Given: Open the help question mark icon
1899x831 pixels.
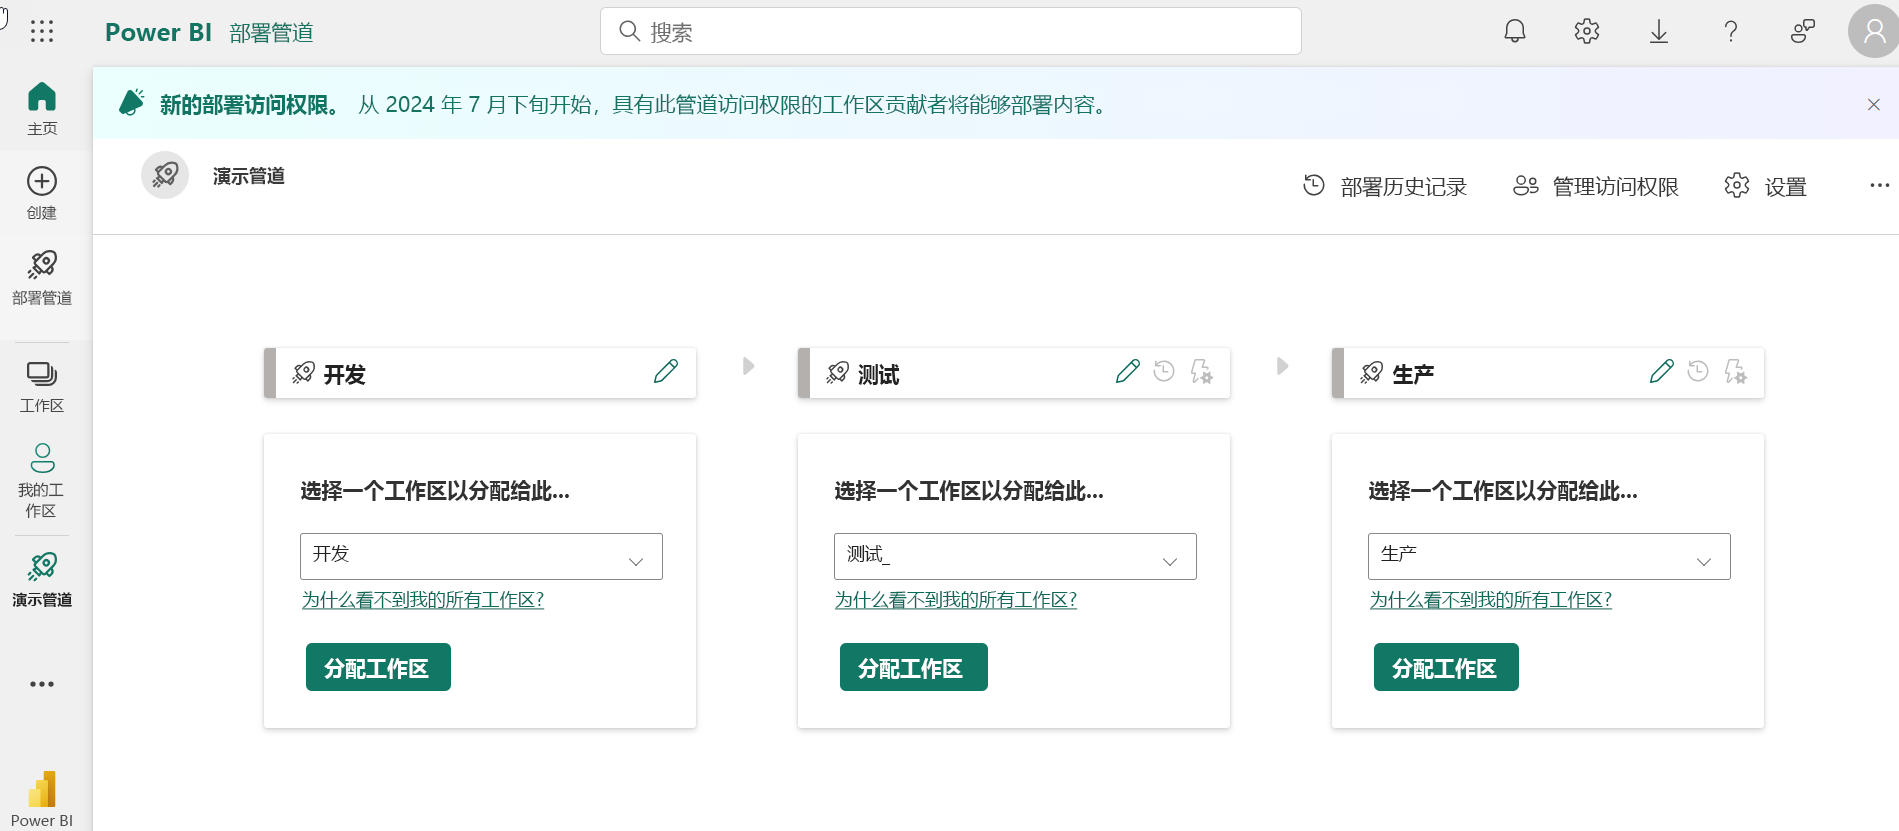Looking at the screenshot, I should [1731, 31].
